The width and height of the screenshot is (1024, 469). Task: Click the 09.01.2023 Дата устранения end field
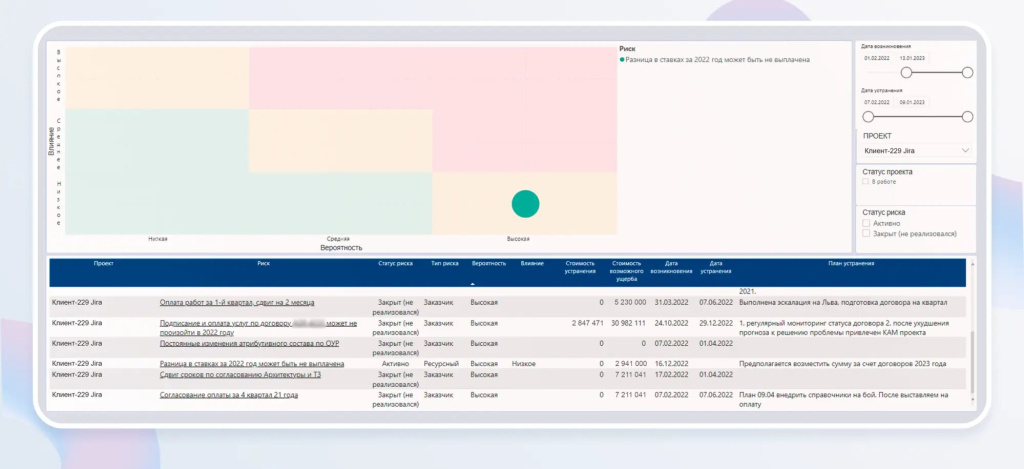coord(912,103)
